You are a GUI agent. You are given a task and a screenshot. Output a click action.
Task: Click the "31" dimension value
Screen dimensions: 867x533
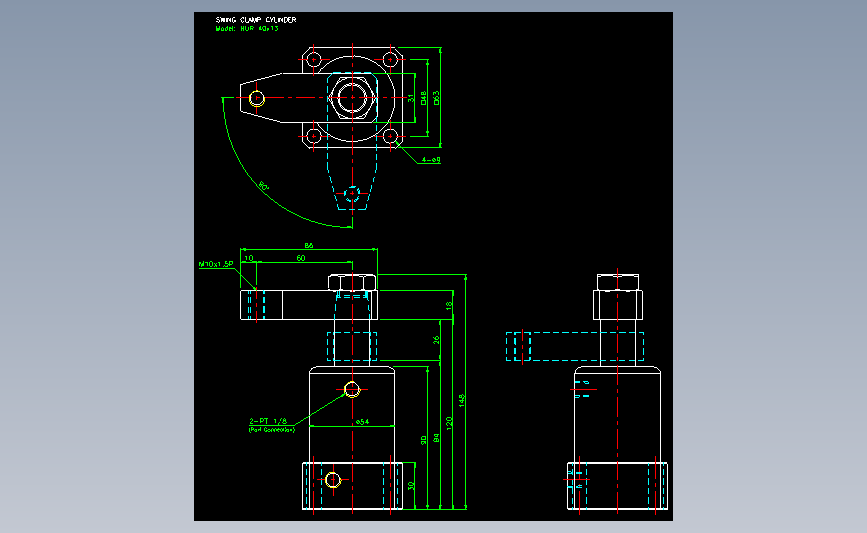pos(410,98)
